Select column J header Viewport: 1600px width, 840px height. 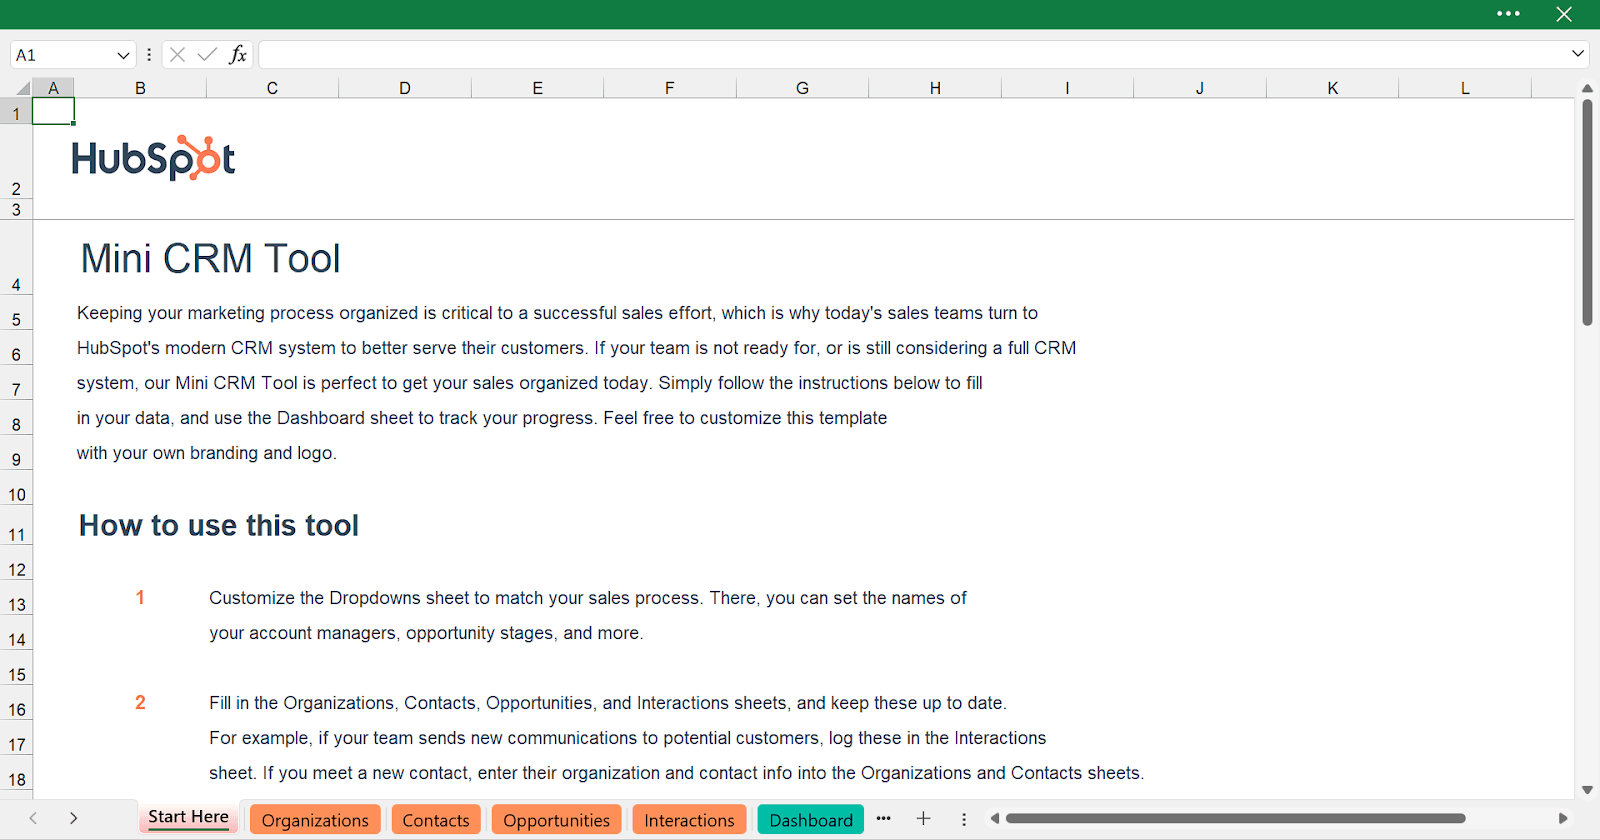point(1200,88)
